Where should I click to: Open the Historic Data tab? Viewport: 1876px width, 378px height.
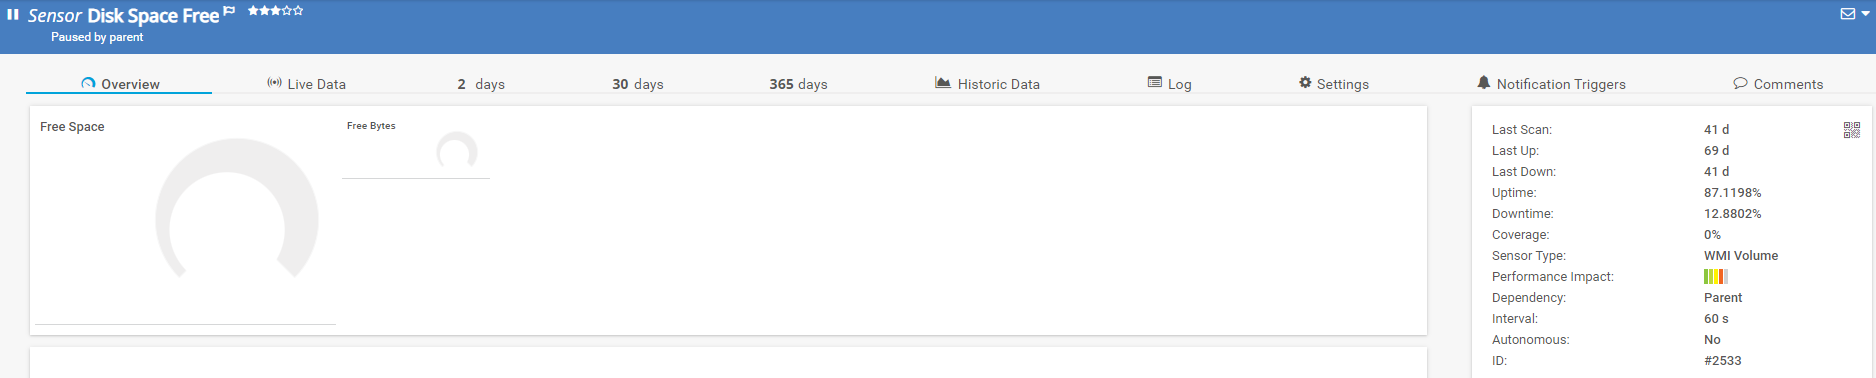coord(987,84)
